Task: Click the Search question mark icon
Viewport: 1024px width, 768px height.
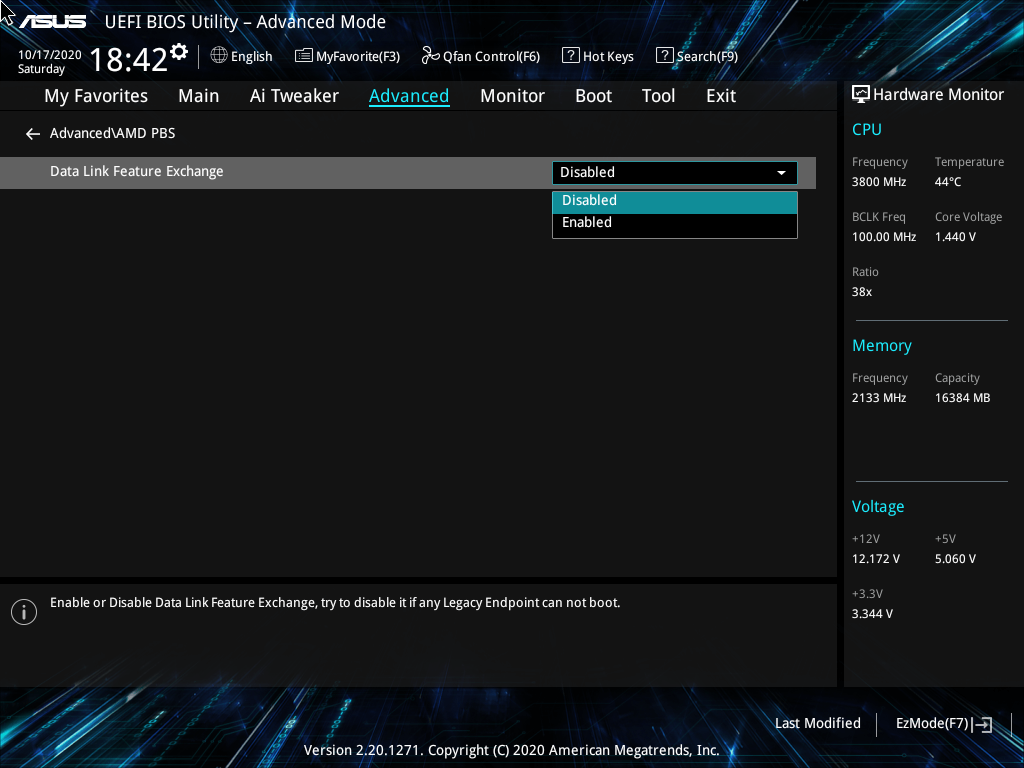Action: coord(664,56)
